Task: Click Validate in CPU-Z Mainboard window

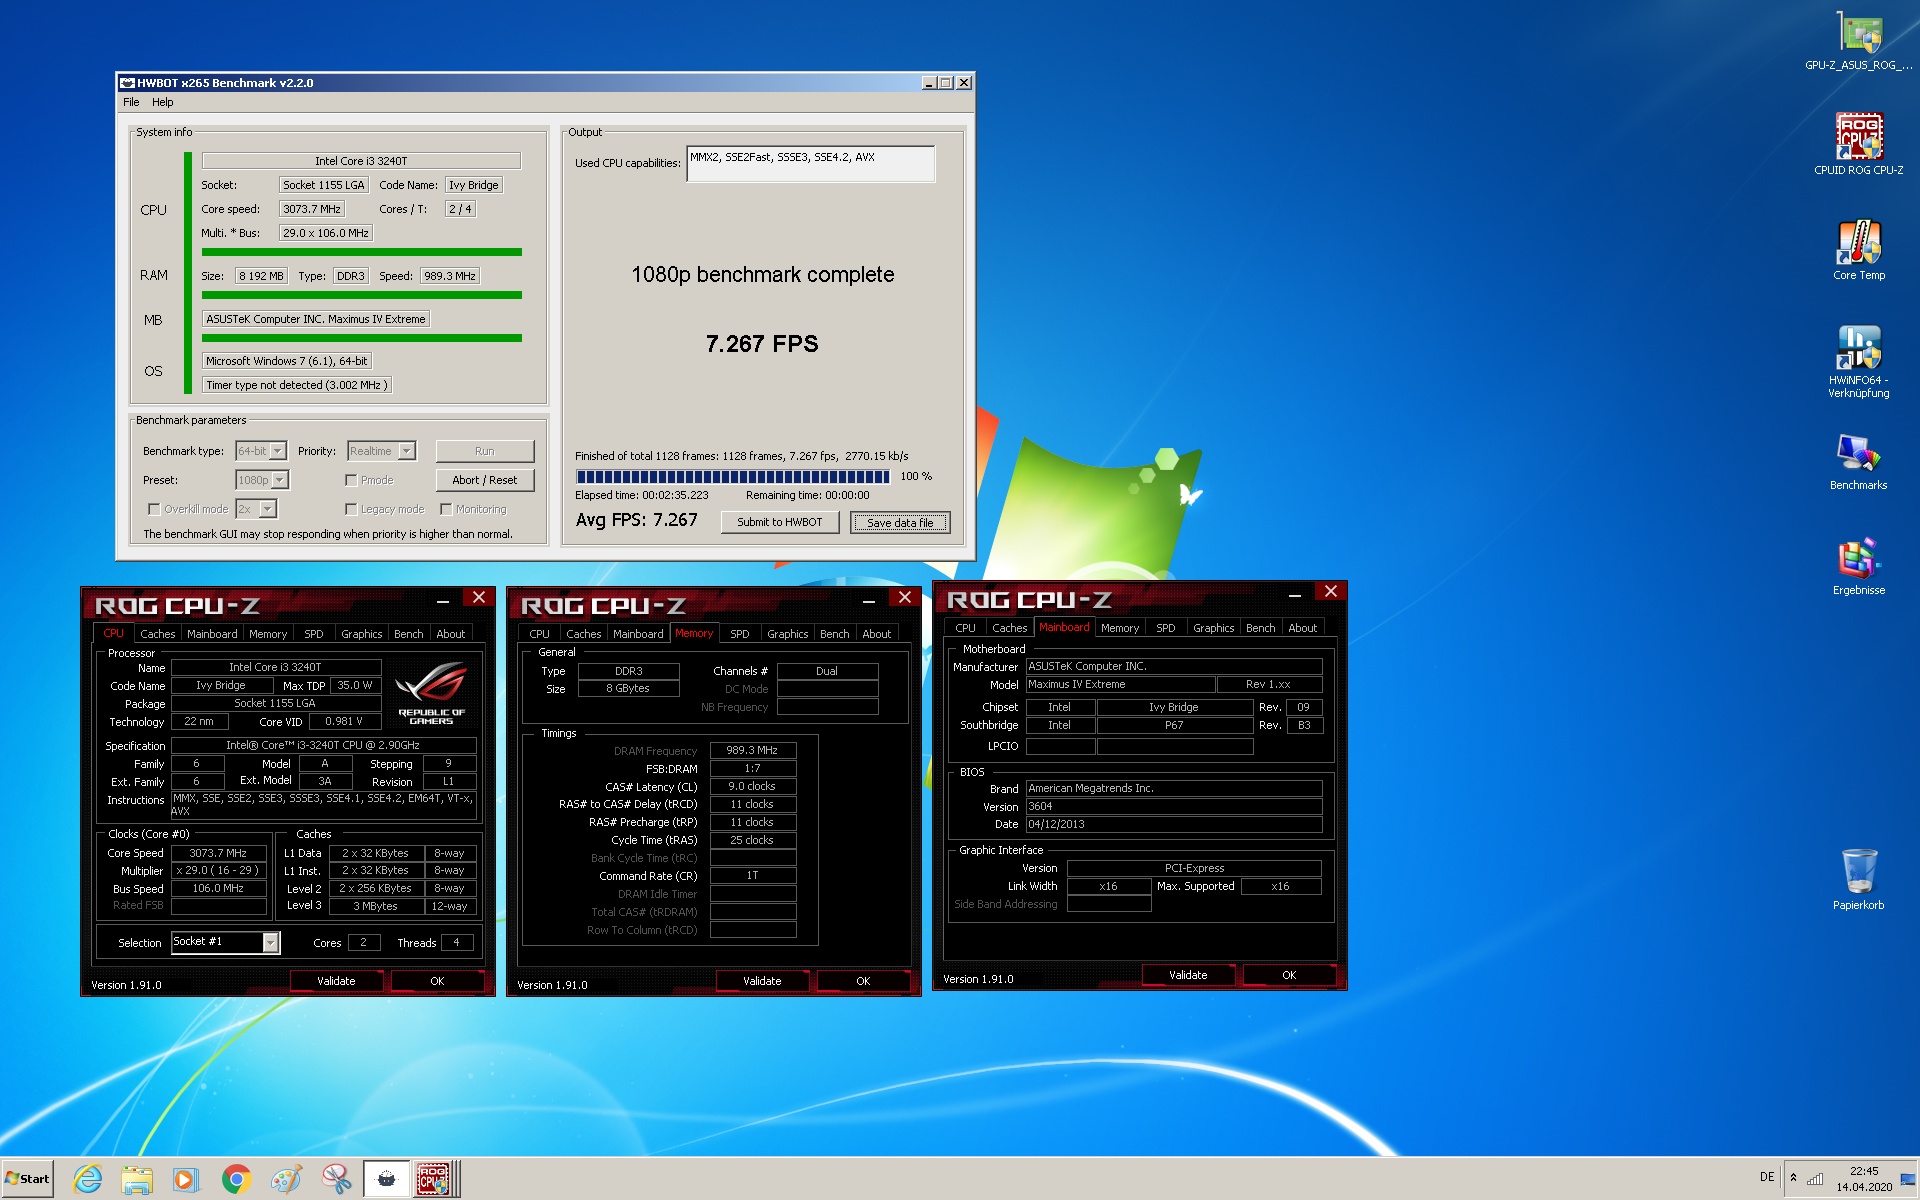Action: tap(1188, 975)
